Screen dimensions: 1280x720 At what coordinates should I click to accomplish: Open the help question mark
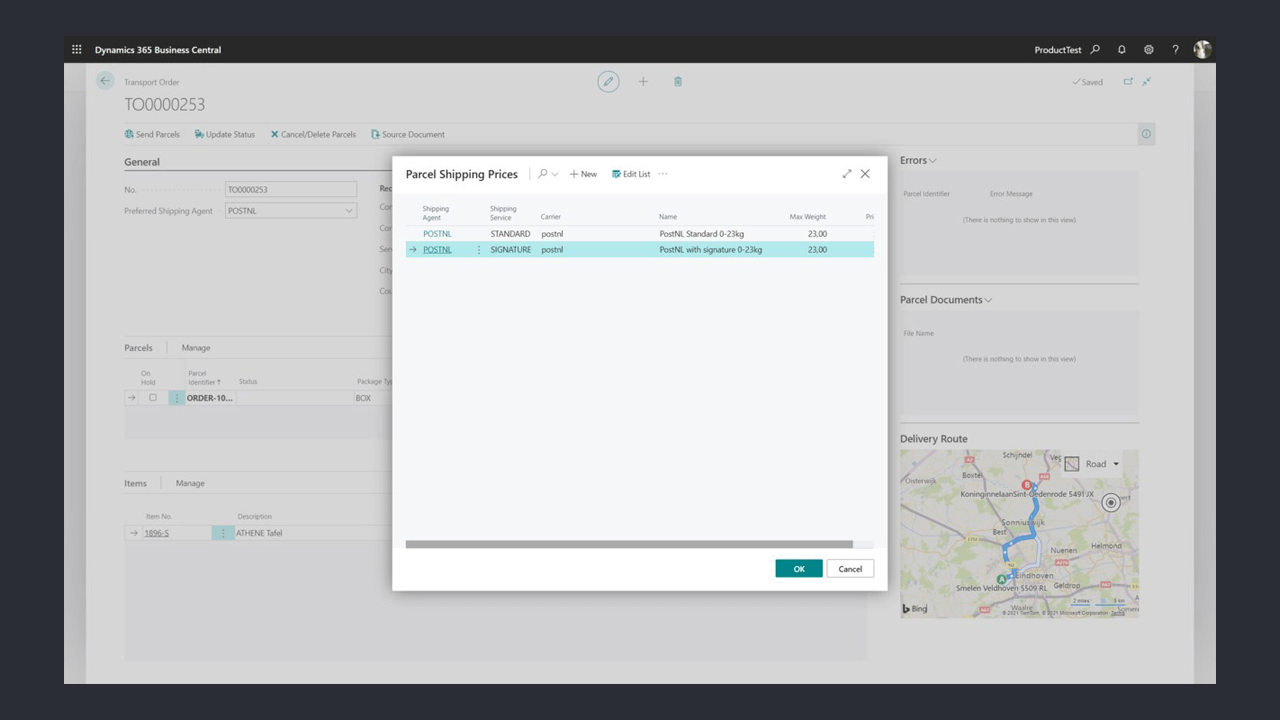pyautogui.click(x=1175, y=50)
